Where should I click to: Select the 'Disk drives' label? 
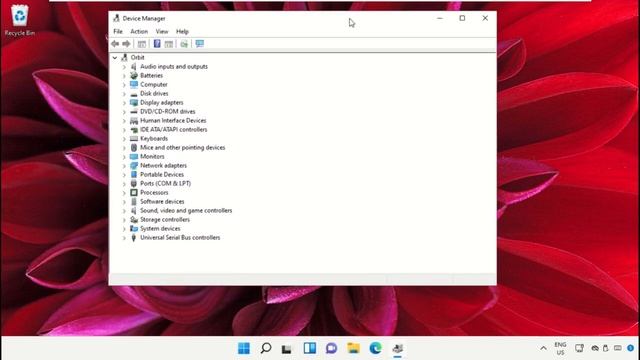[x=154, y=93]
